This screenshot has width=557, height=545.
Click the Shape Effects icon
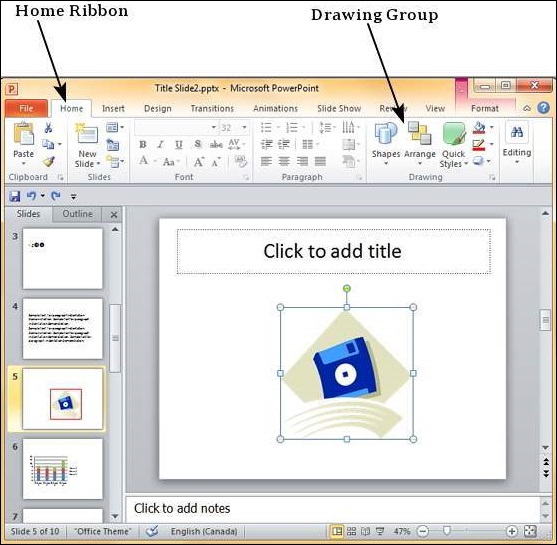tap(478, 161)
